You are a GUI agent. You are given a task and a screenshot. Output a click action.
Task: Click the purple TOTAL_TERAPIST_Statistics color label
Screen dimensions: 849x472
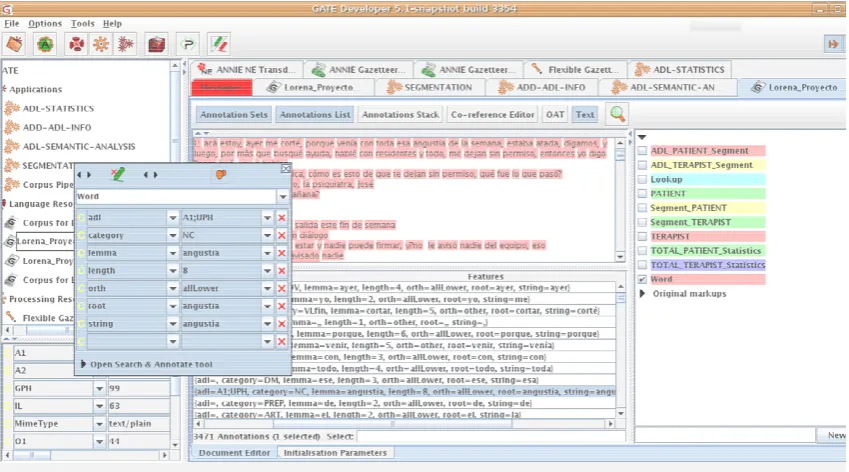coord(707,265)
